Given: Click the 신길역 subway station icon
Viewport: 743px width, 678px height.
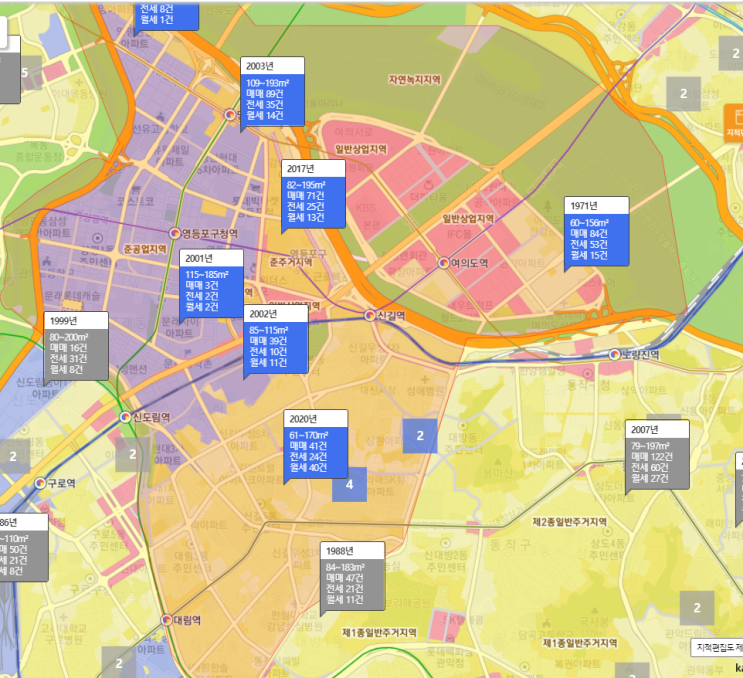Looking at the screenshot, I should point(370,315).
